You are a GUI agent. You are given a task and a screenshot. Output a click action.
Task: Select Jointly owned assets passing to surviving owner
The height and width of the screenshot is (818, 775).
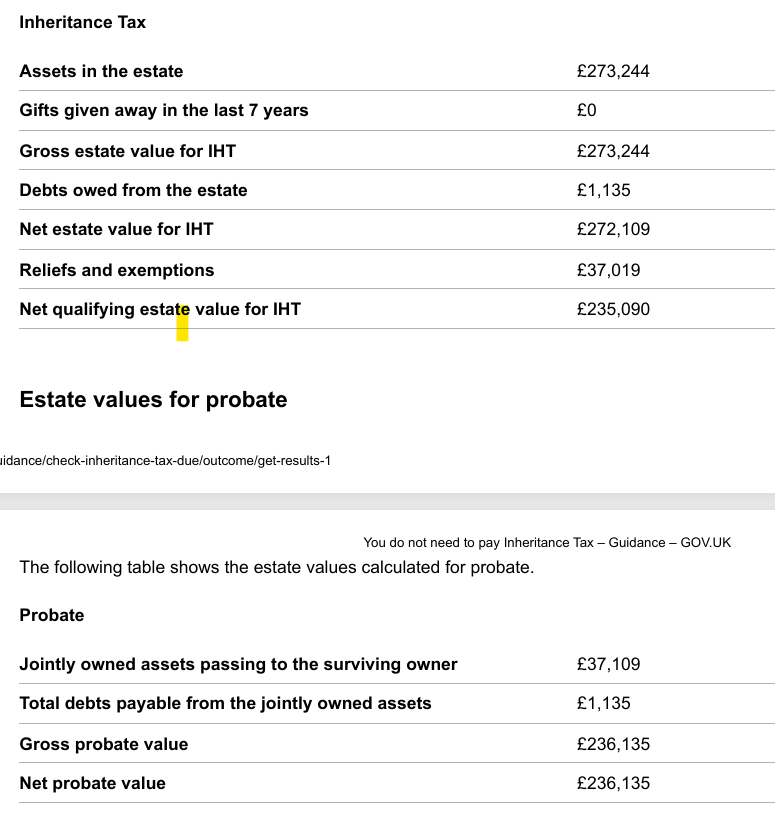coord(238,664)
